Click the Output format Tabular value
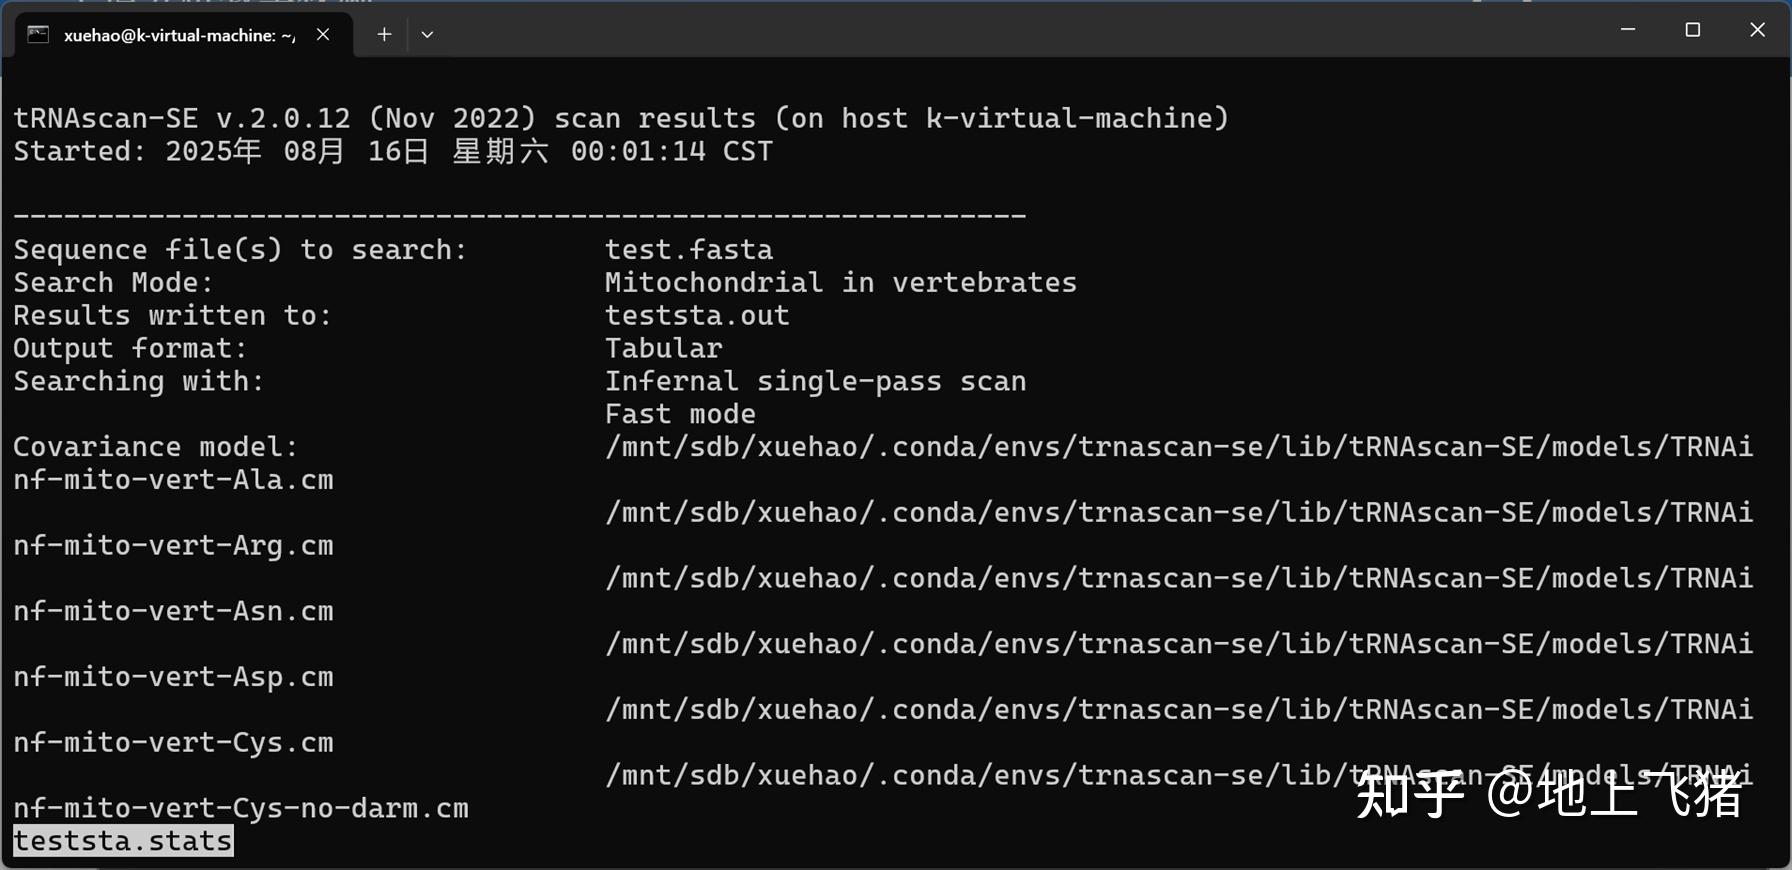 pyautogui.click(x=662, y=347)
